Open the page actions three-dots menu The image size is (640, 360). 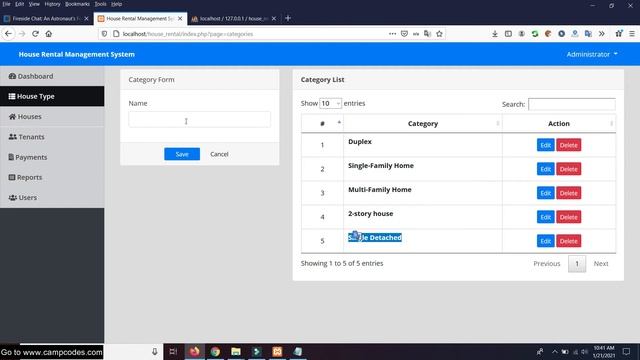(392, 34)
